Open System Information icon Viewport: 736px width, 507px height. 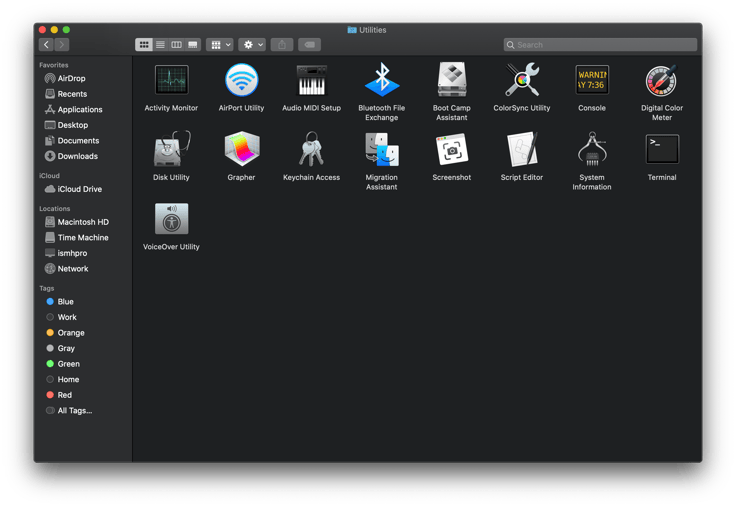click(x=592, y=149)
